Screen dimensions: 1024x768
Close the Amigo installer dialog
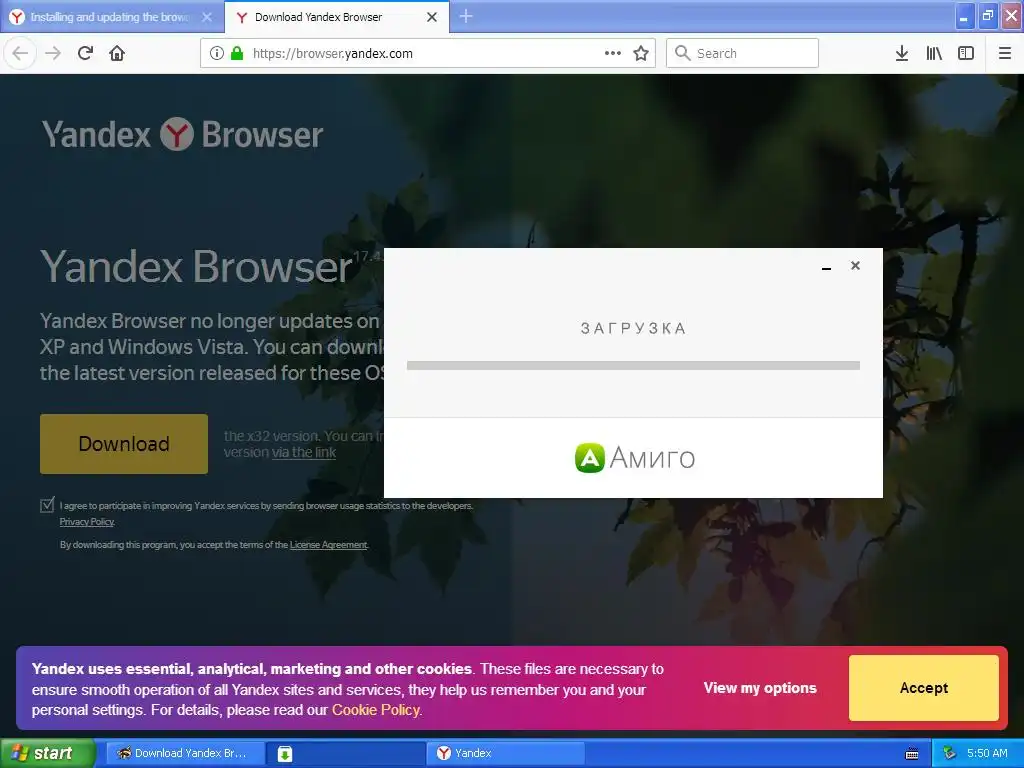855,265
